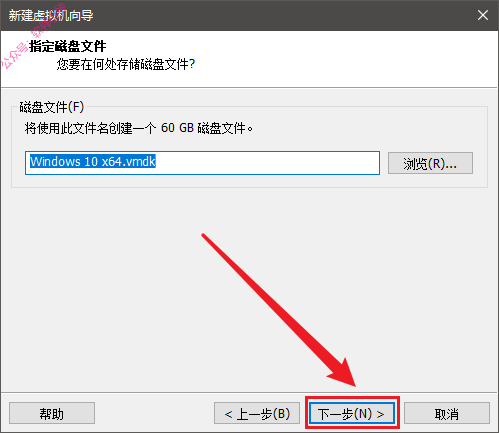The width and height of the screenshot is (499, 433).
Task: Click empty space inside disk file field
Action: (x=267, y=163)
